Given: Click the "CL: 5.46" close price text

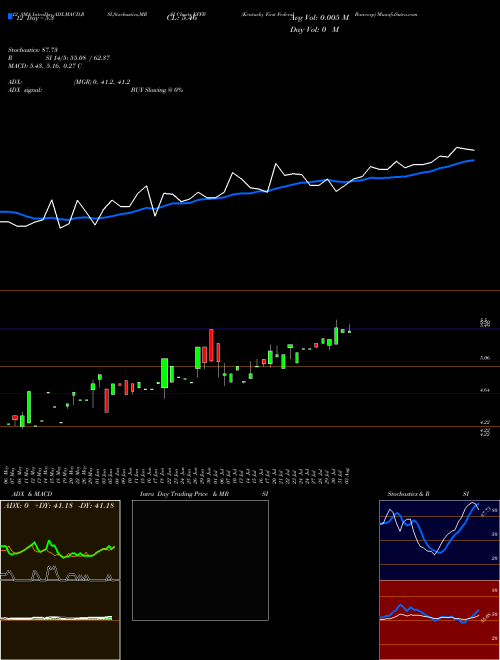Looking at the screenshot, I should [x=182, y=18].
